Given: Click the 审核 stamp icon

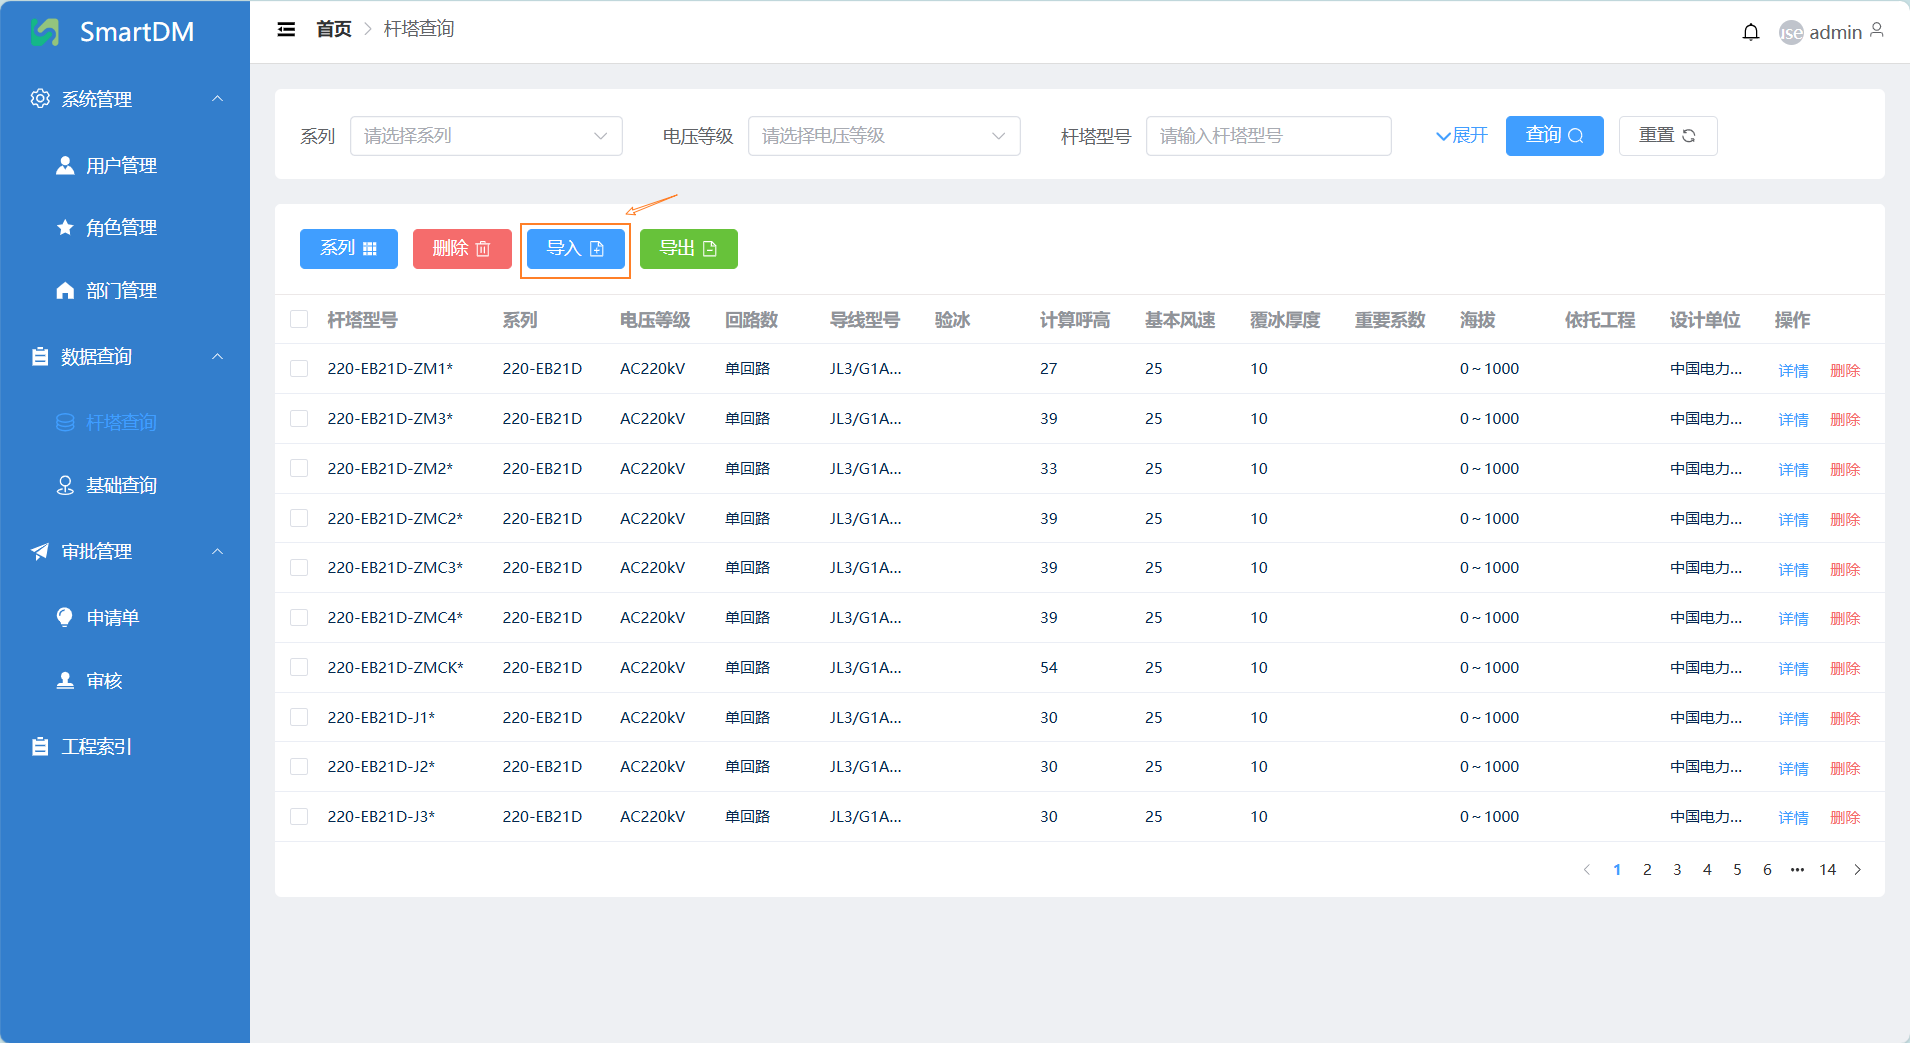Looking at the screenshot, I should tap(65, 680).
